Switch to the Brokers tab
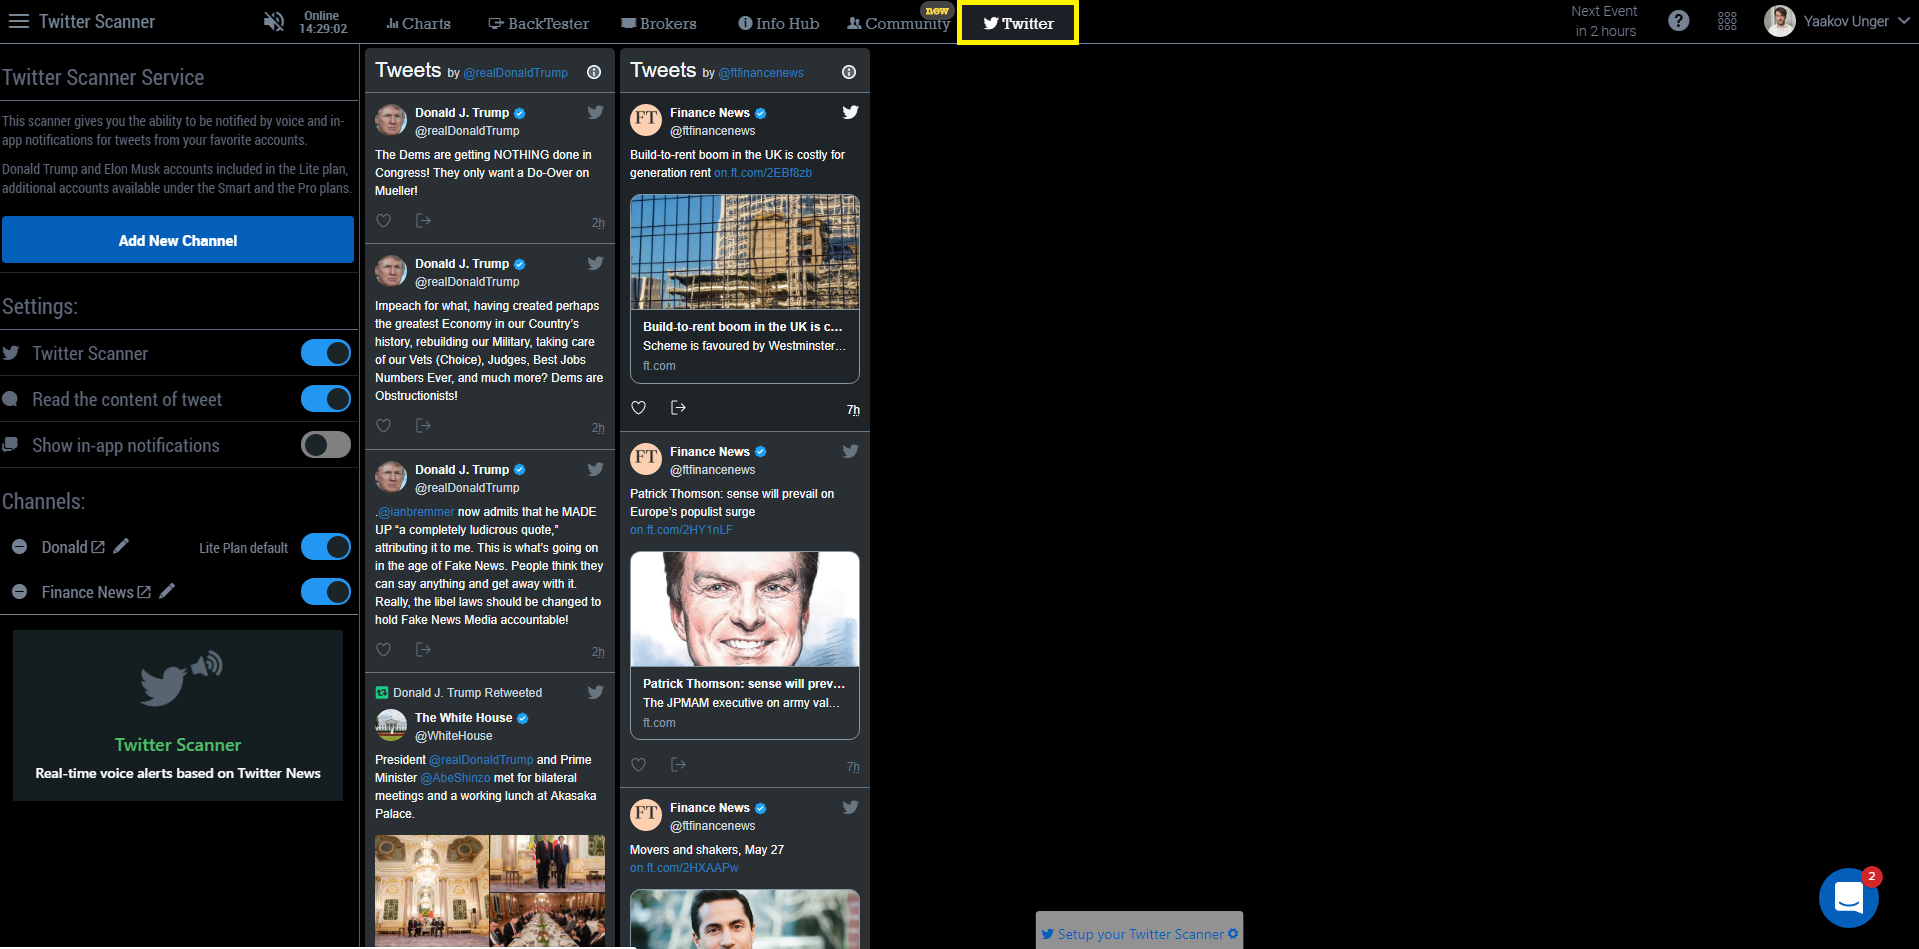The height and width of the screenshot is (949, 1919). click(x=658, y=23)
